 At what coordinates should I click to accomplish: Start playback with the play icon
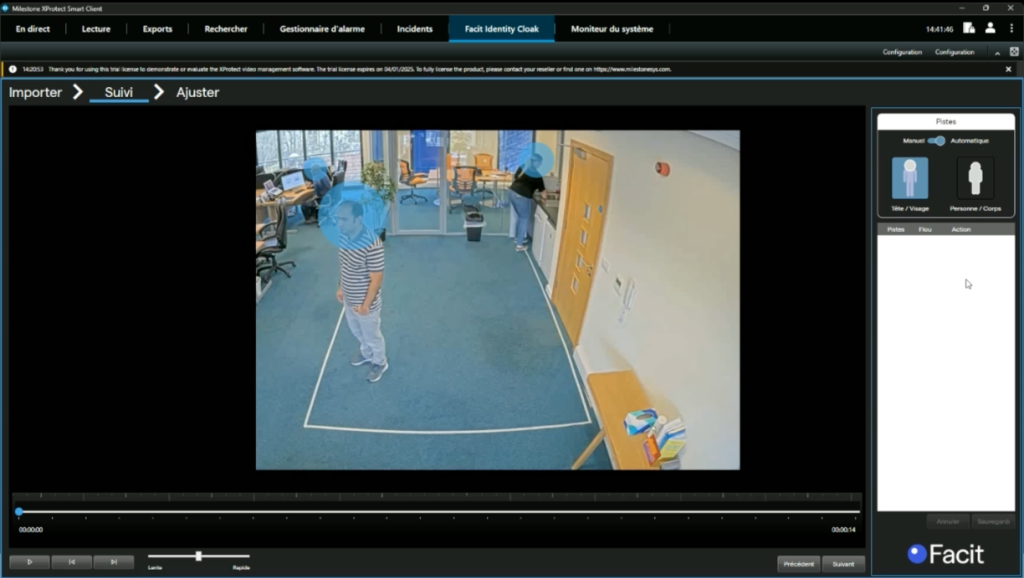[31, 561]
